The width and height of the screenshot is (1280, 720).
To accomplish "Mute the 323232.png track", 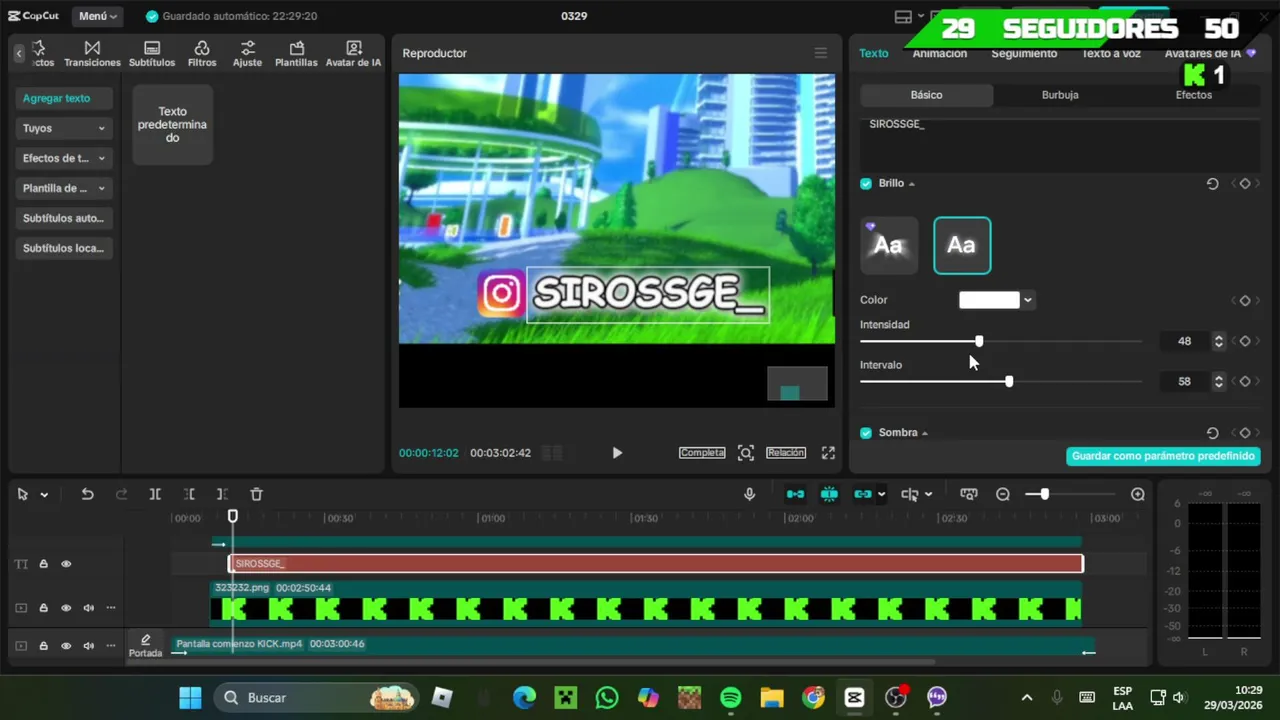I will pyautogui.click(x=88, y=608).
